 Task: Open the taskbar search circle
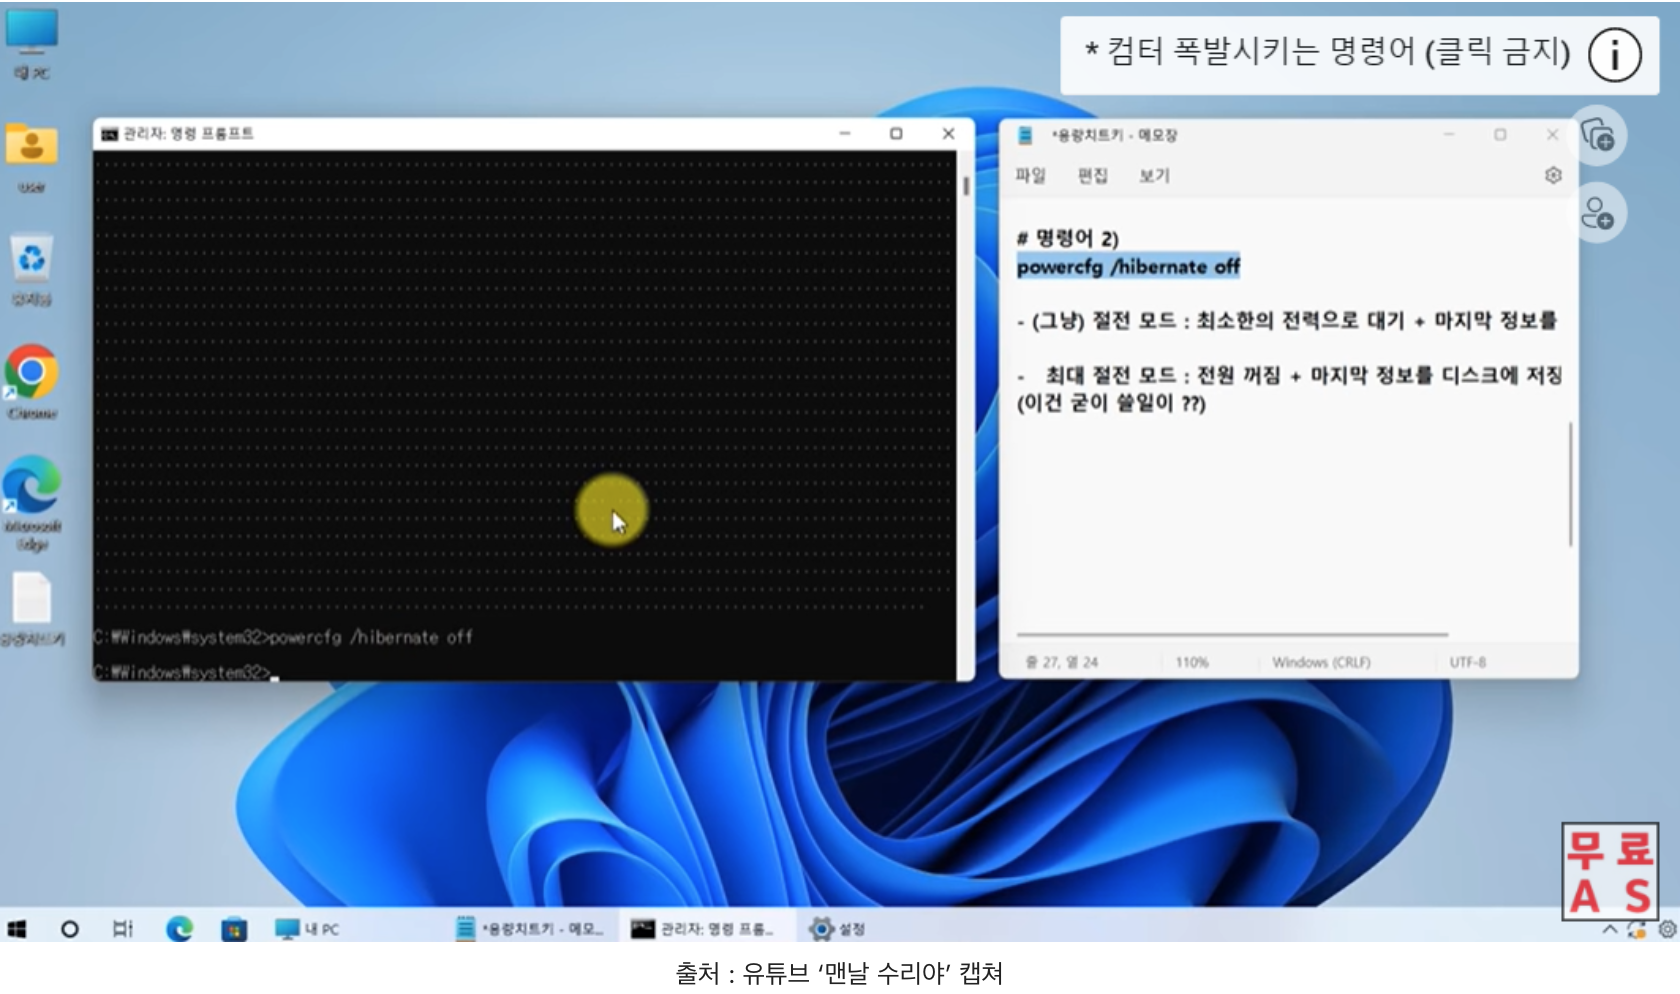click(70, 929)
